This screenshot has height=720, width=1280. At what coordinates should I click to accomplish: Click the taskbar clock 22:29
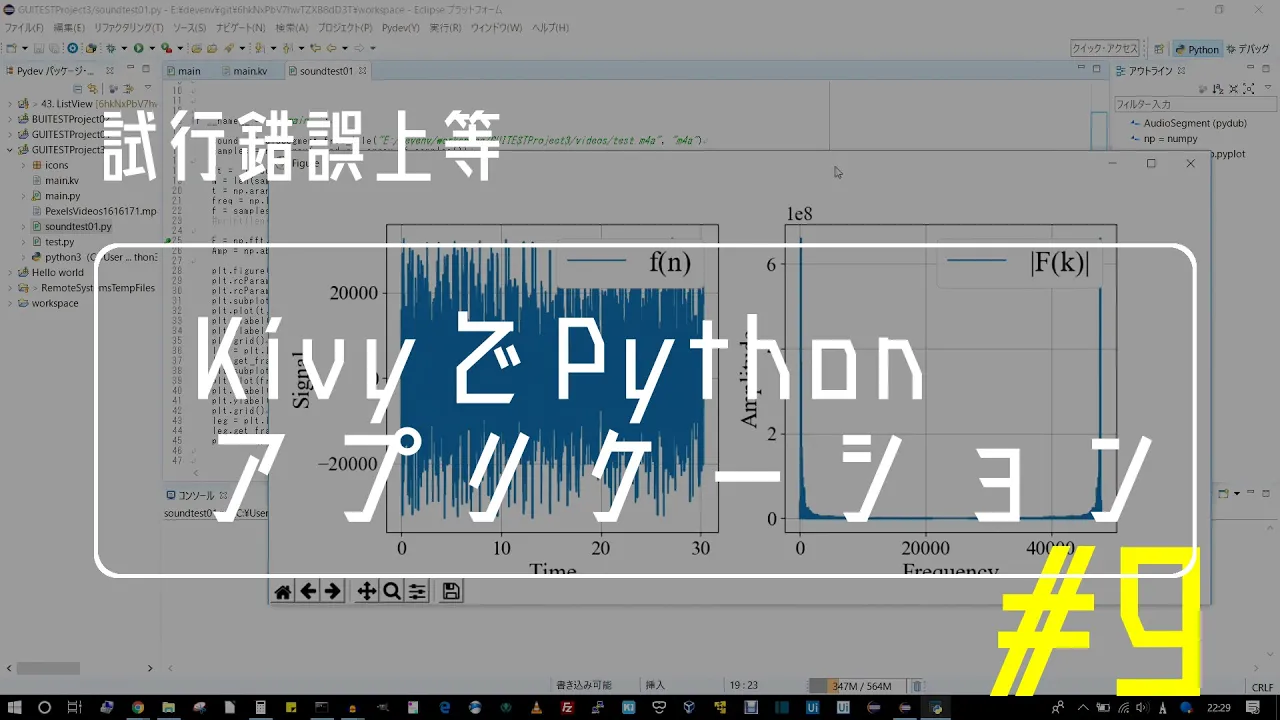pyautogui.click(x=1218, y=707)
